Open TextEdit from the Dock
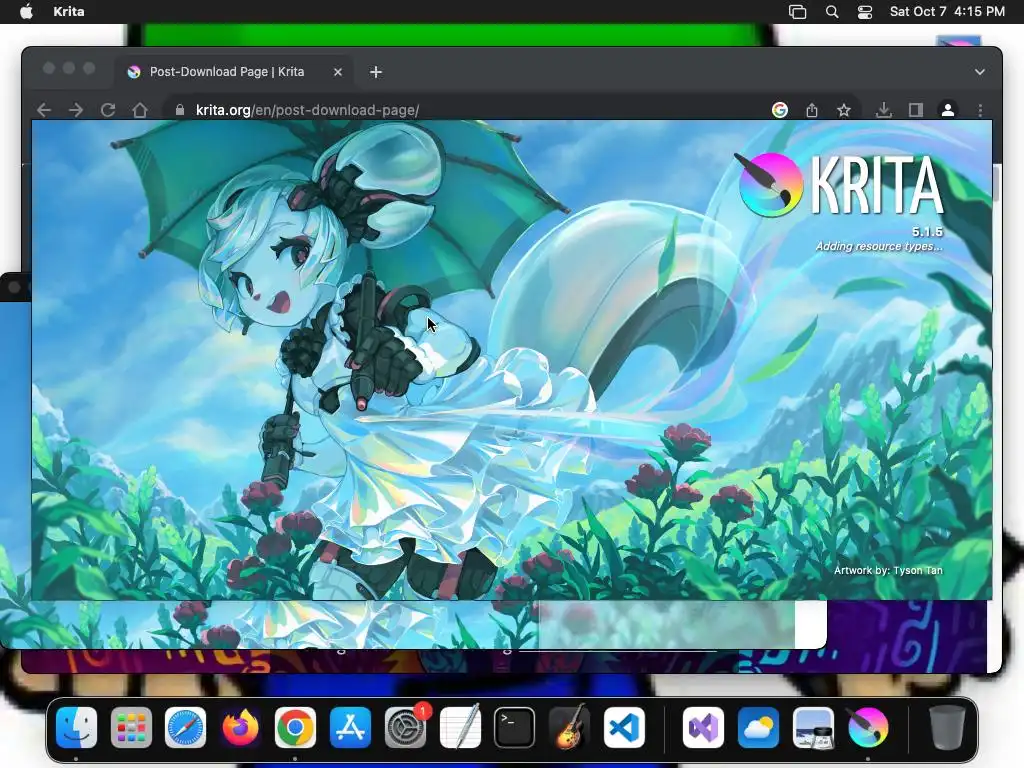 460,728
